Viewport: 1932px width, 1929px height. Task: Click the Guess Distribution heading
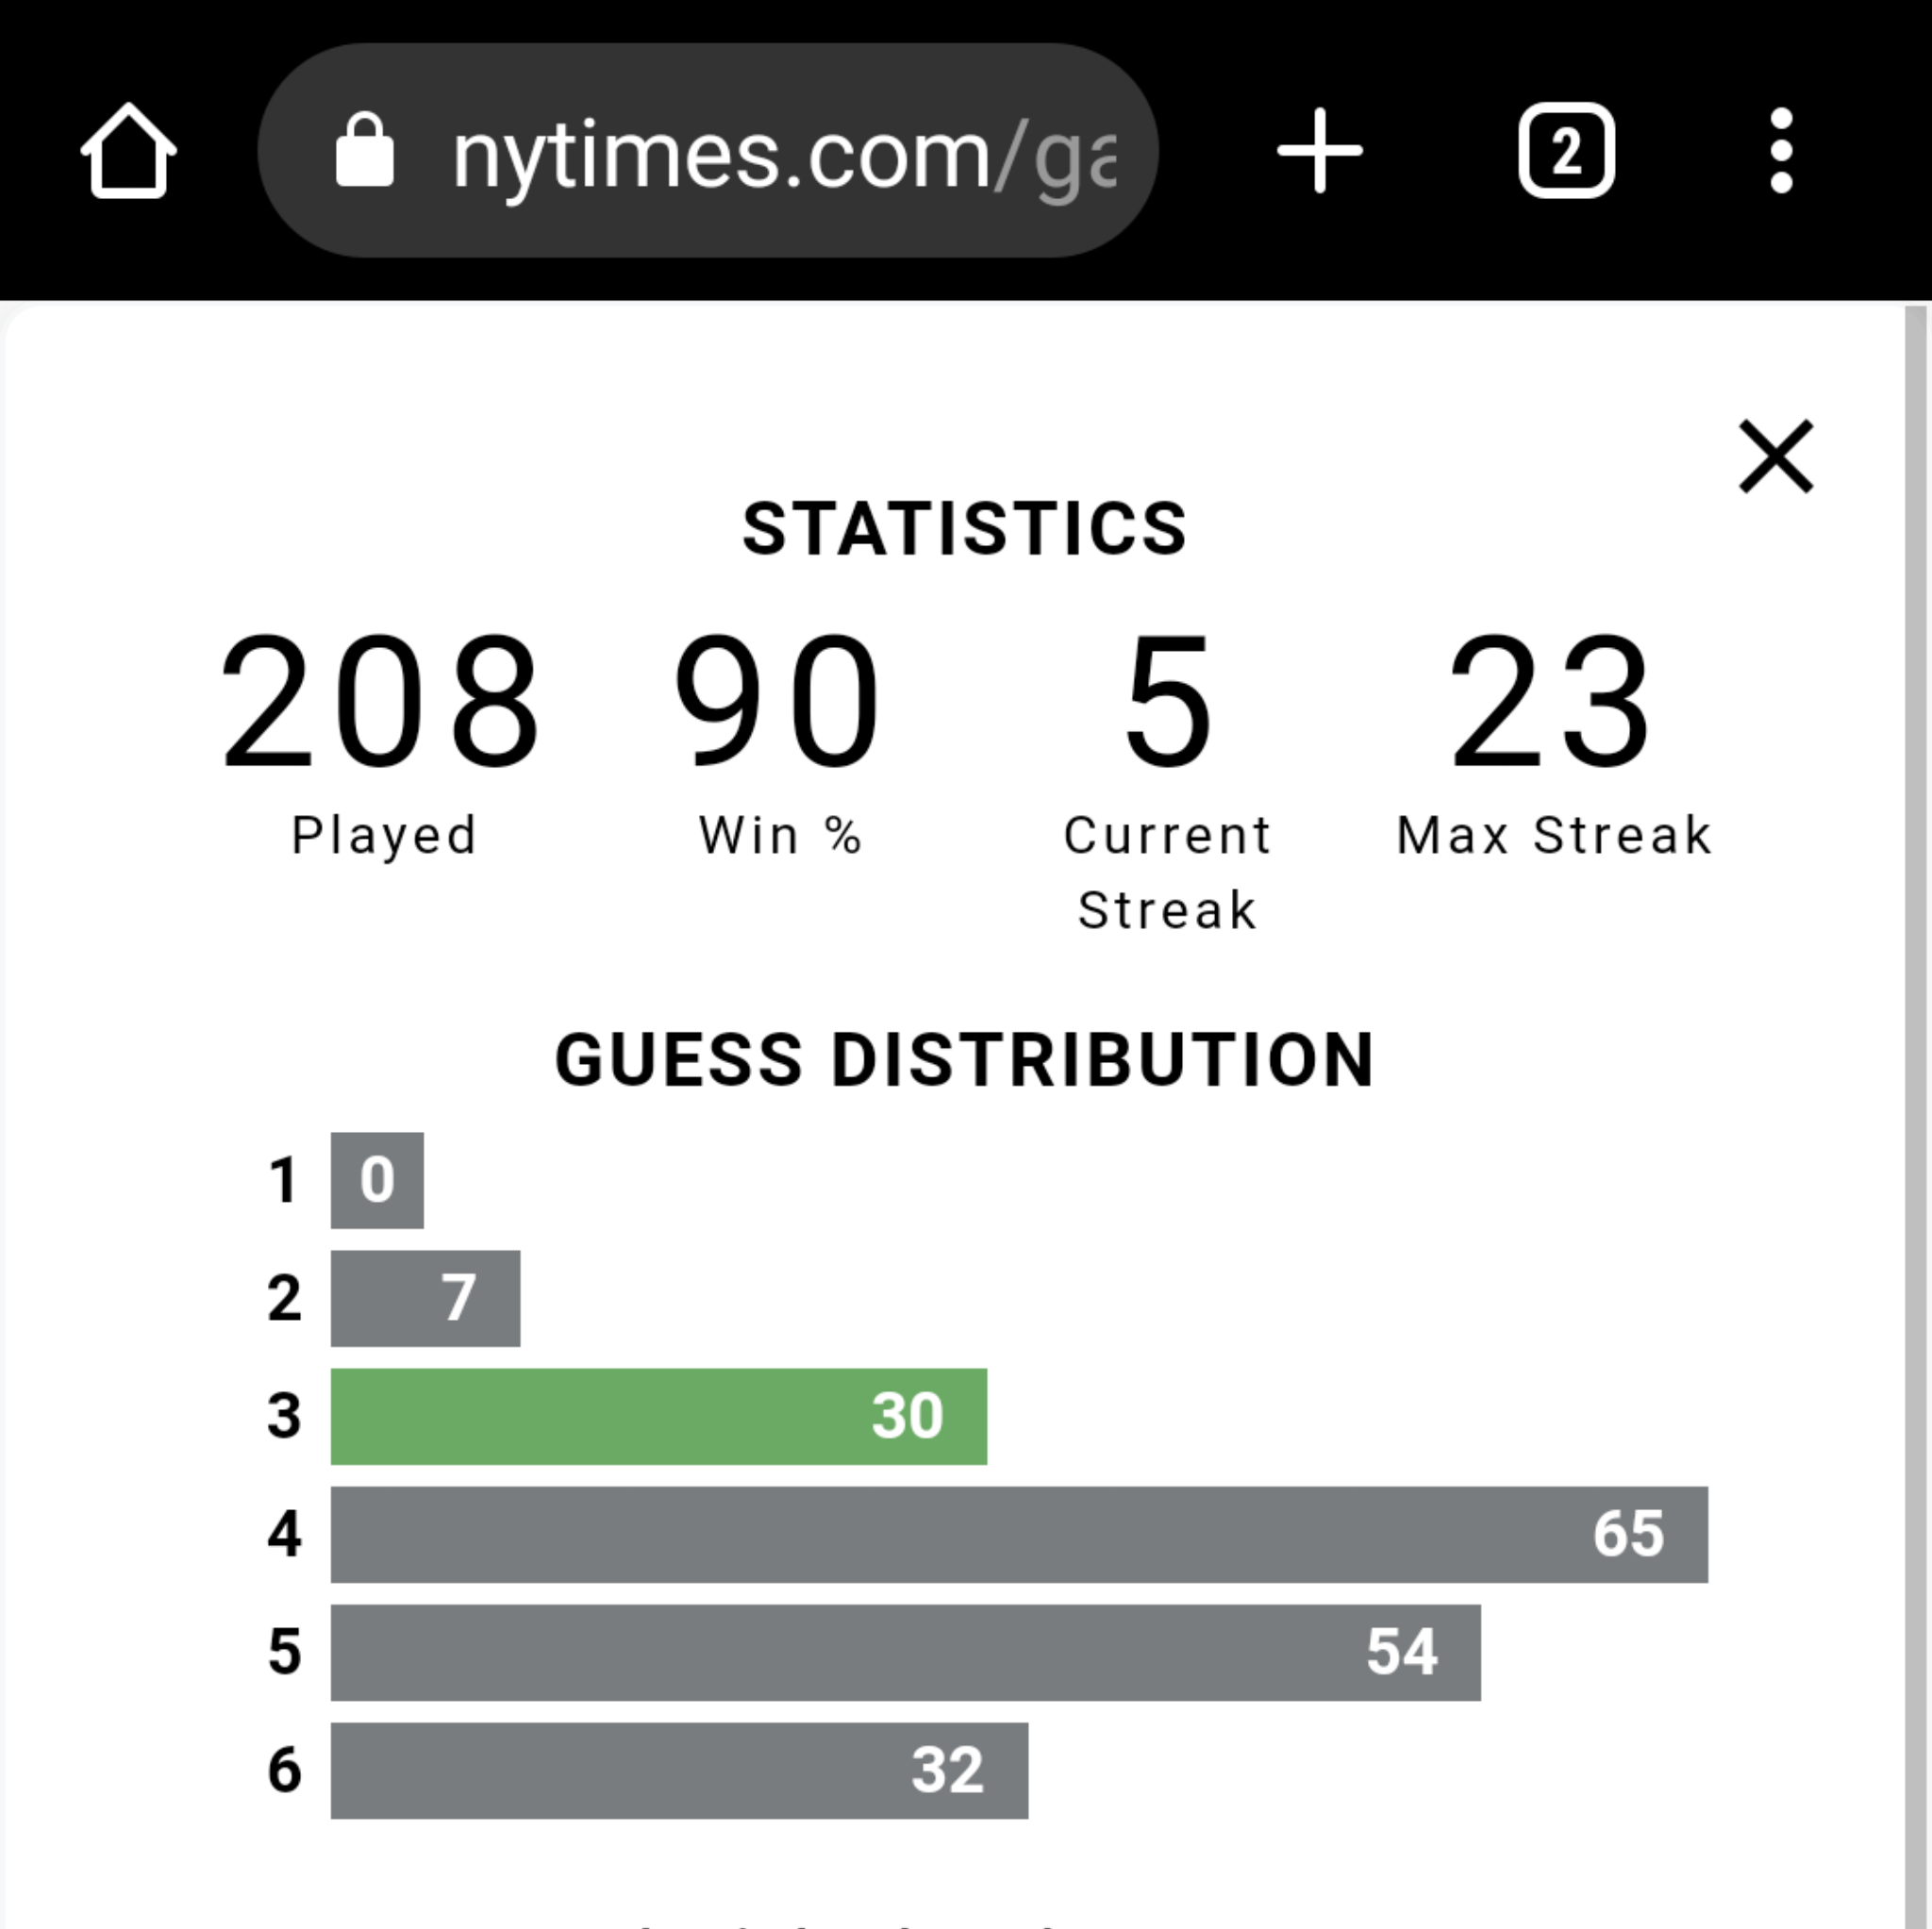[965, 1060]
